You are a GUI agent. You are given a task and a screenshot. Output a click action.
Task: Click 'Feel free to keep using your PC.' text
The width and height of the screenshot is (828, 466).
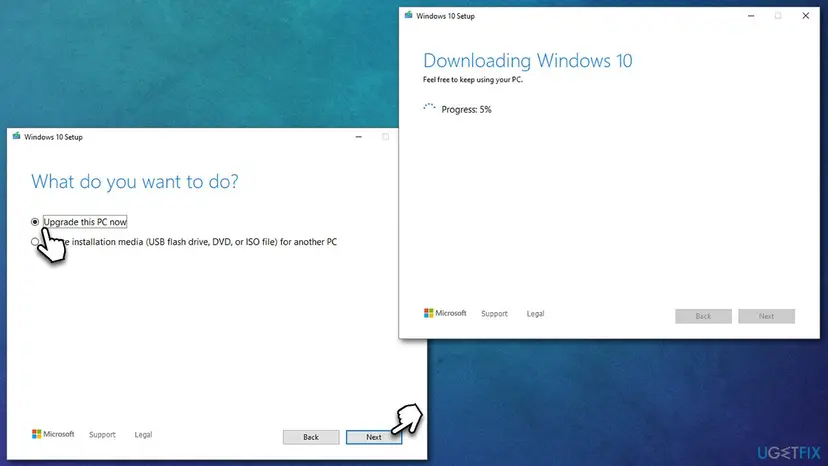tap(473, 80)
